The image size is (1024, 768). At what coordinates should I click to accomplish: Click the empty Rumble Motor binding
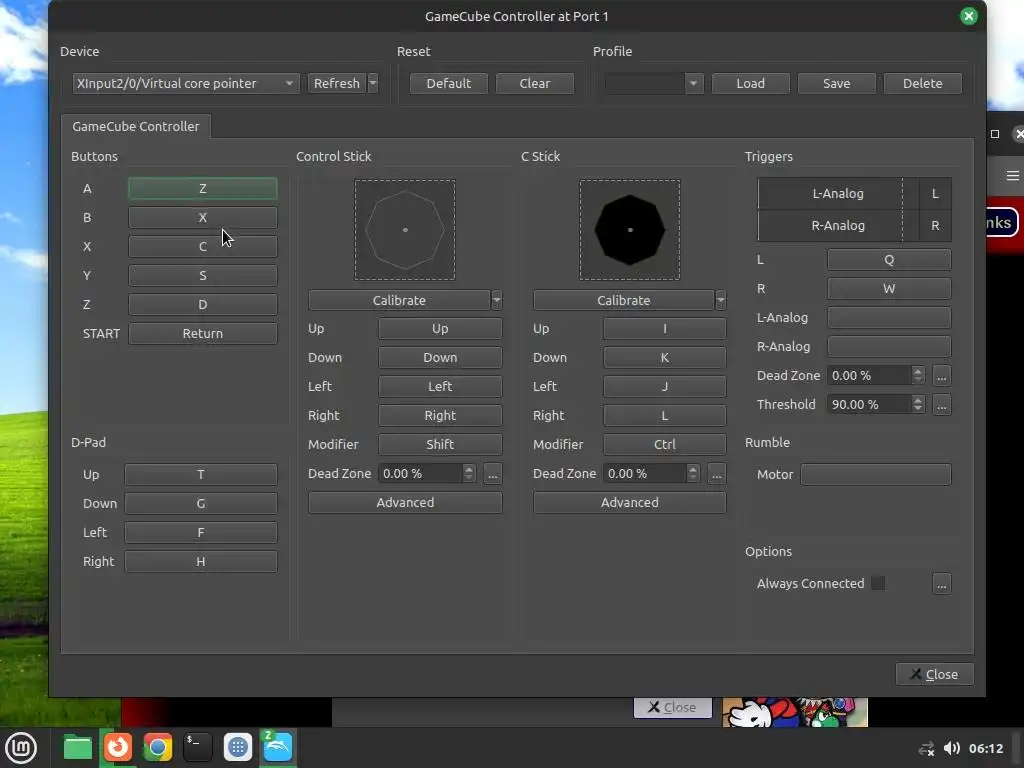coord(876,475)
